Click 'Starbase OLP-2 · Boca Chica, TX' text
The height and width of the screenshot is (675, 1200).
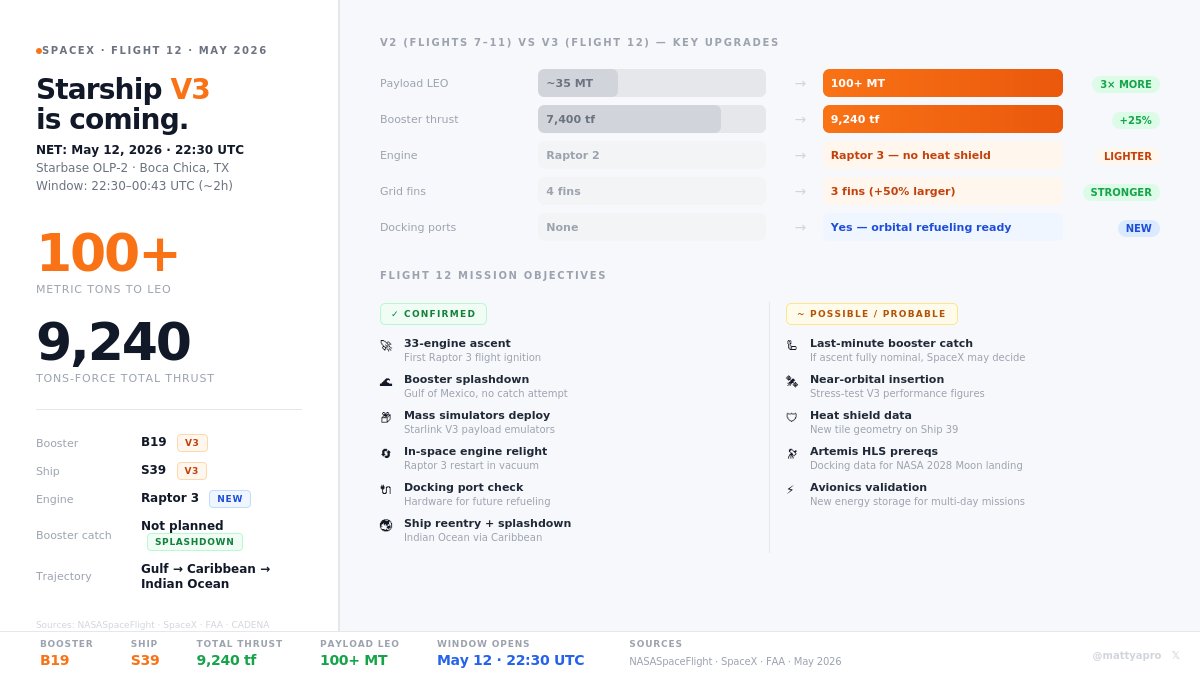point(133,168)
